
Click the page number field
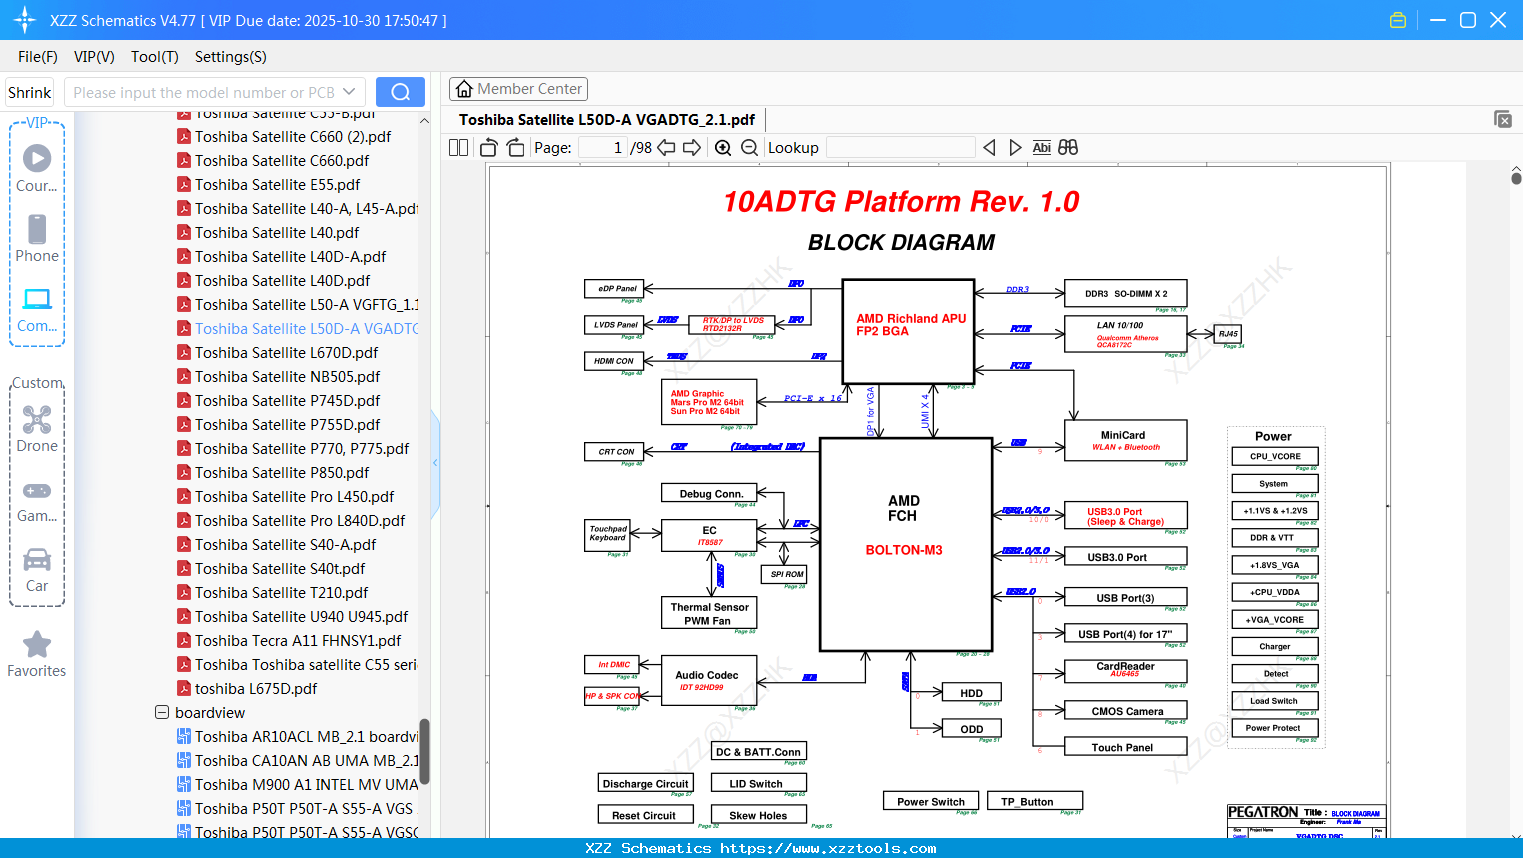(x=602, y=147)
